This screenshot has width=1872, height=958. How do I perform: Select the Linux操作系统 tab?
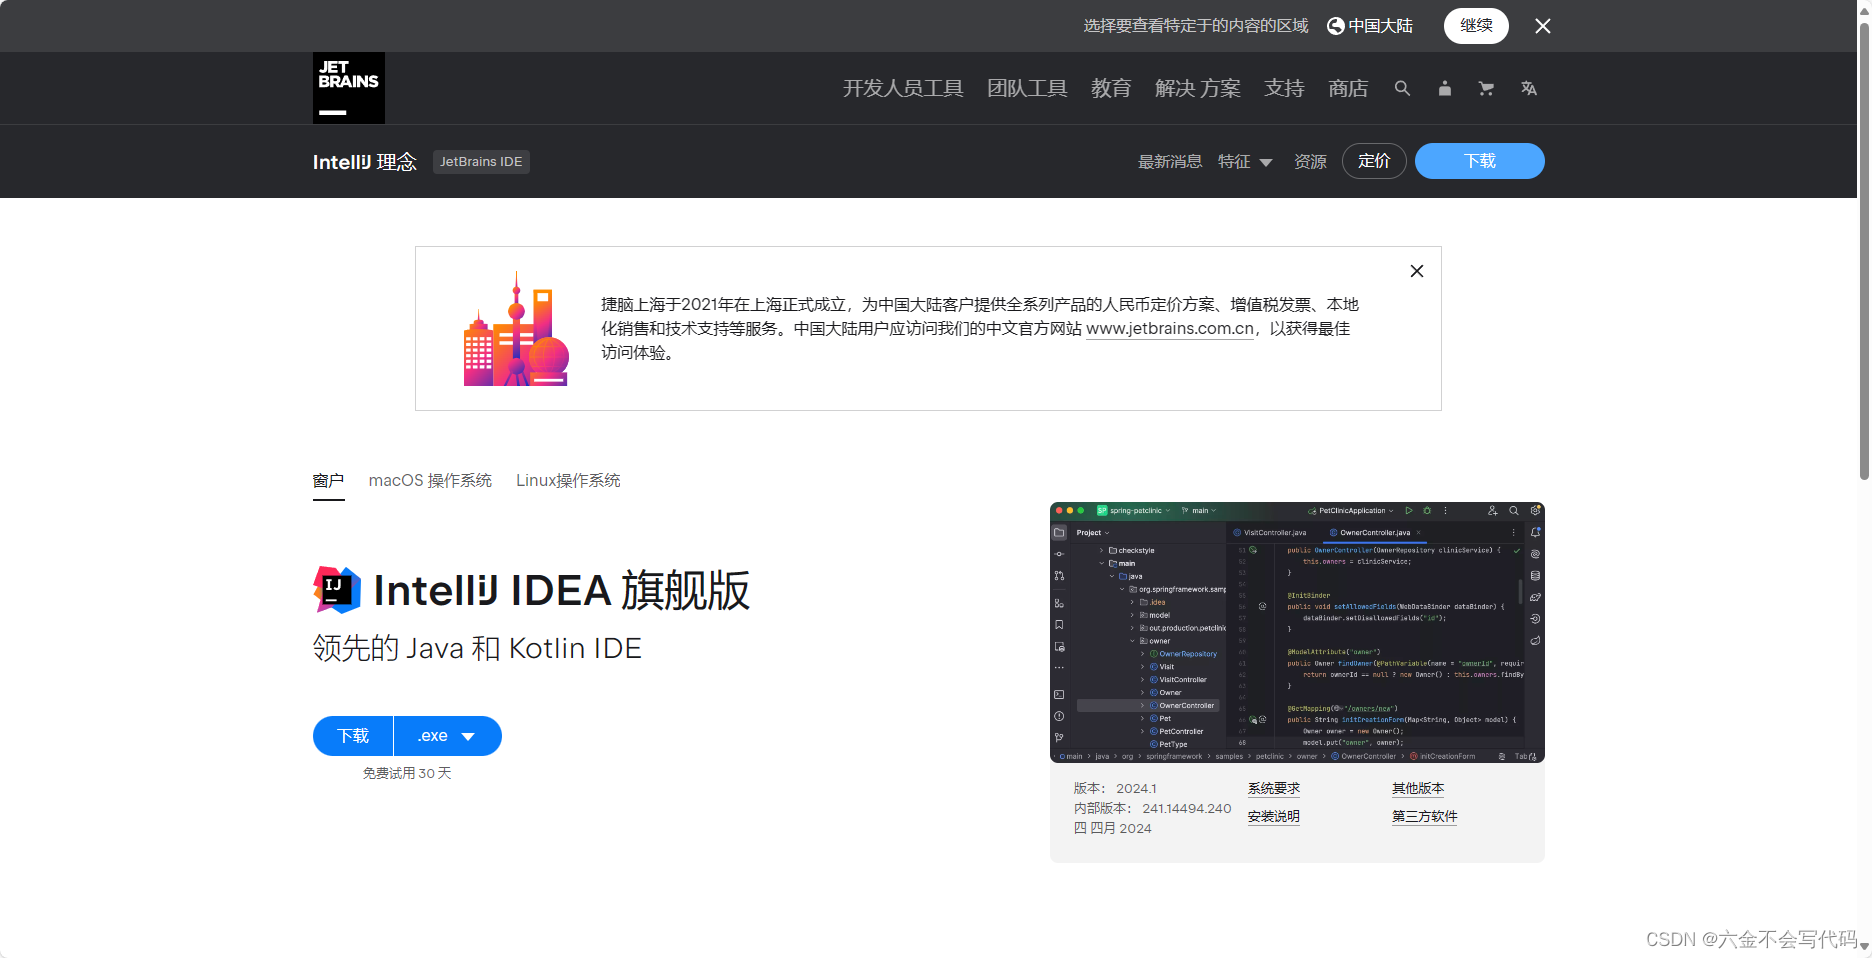(x=568, y=481)
